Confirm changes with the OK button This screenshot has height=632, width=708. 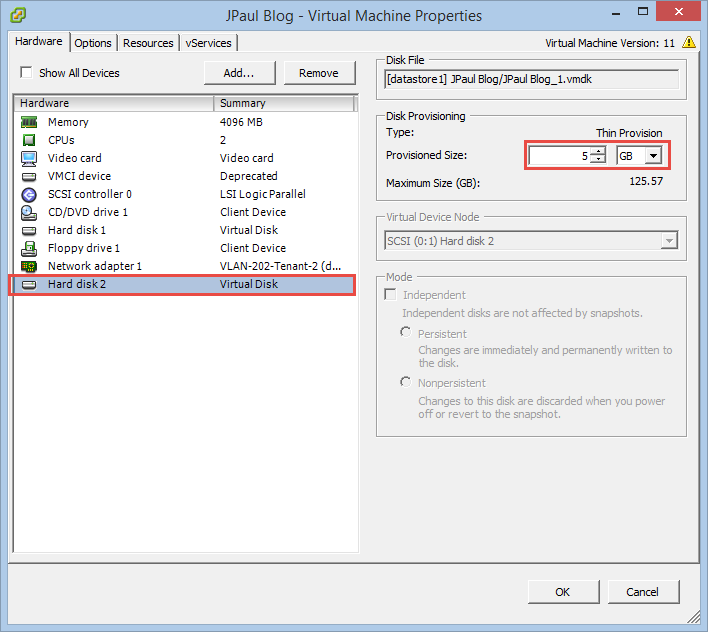(563, 591)
